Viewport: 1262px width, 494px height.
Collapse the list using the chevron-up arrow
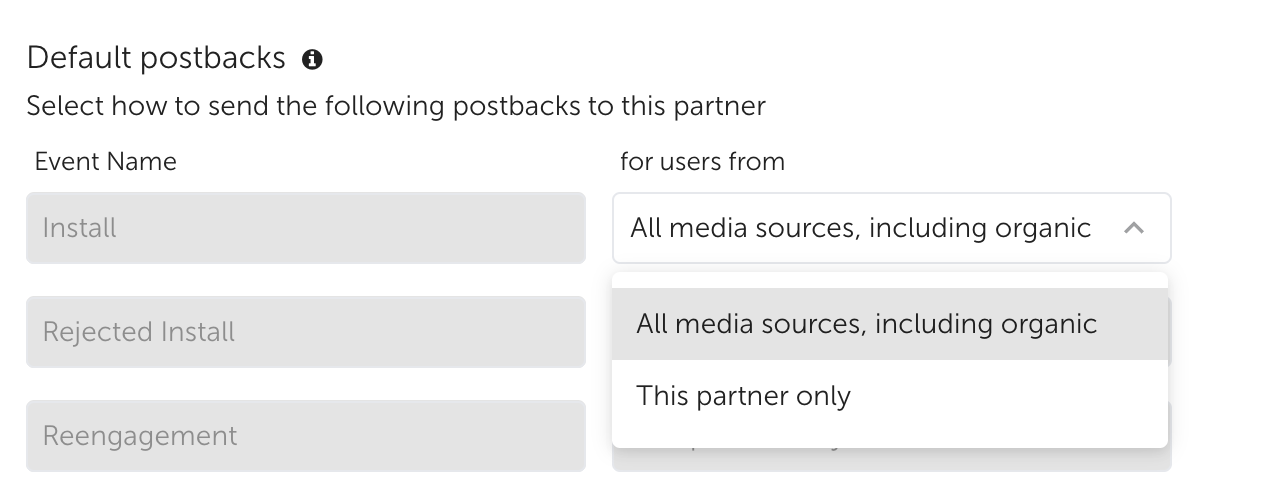pyautogui.click(x=1133, y=228)
